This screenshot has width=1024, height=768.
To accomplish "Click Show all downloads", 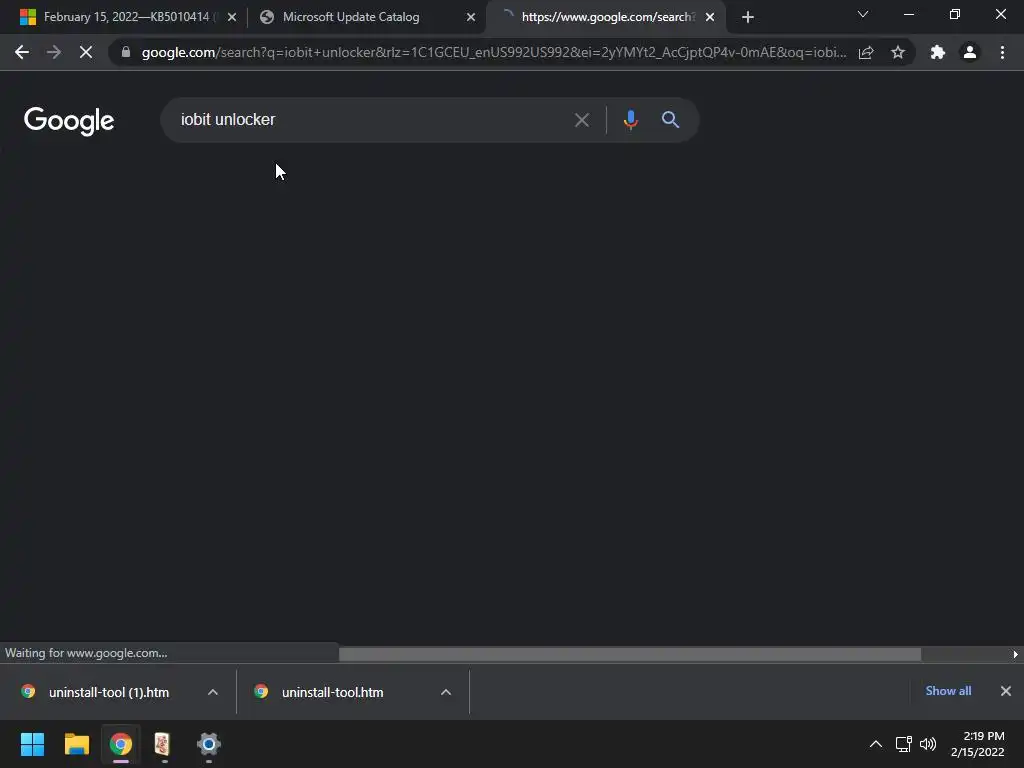I will point(948,691).
